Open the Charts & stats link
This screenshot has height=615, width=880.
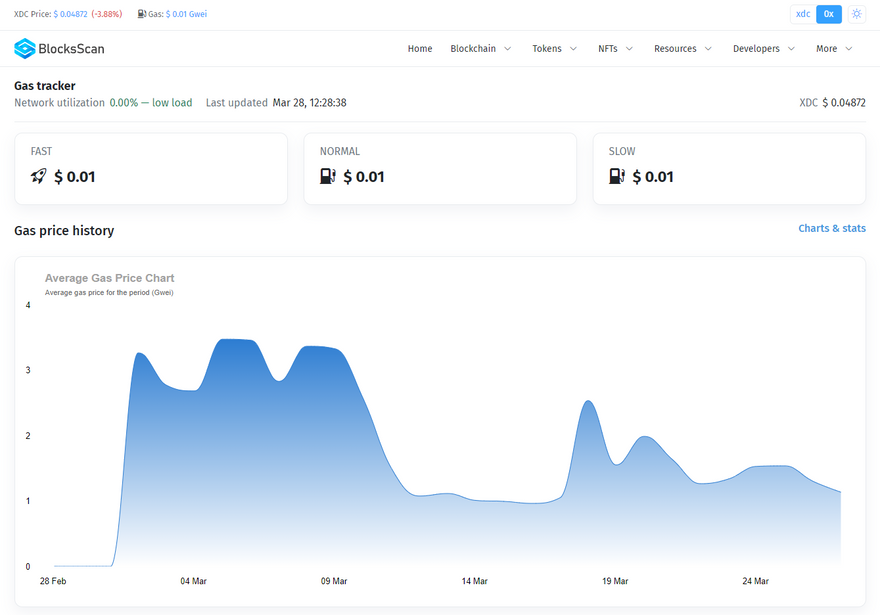[x=831, y=228]
